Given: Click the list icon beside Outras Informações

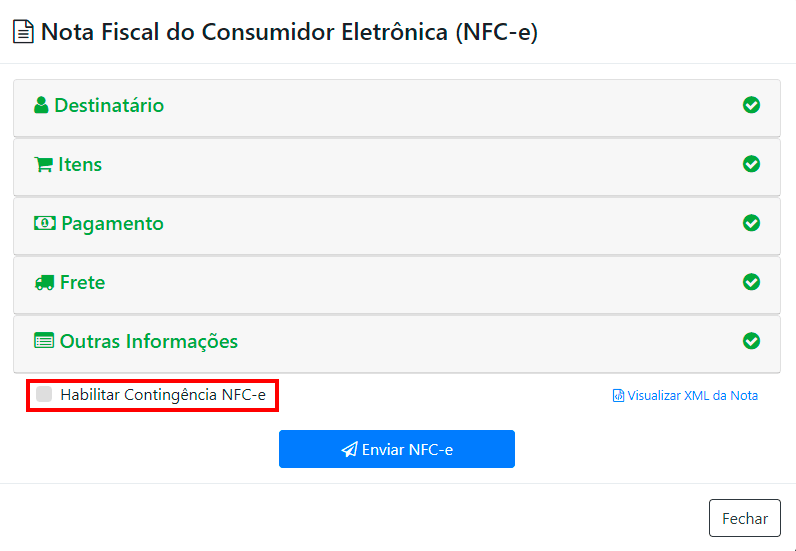Looking at the screenshot, I should click(x=44, y=341).
